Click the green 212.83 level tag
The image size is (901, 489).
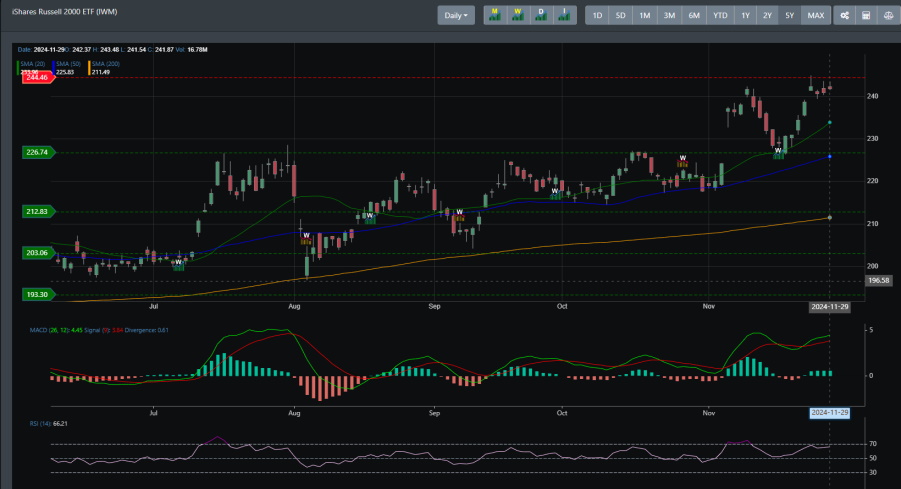(38, 211)
